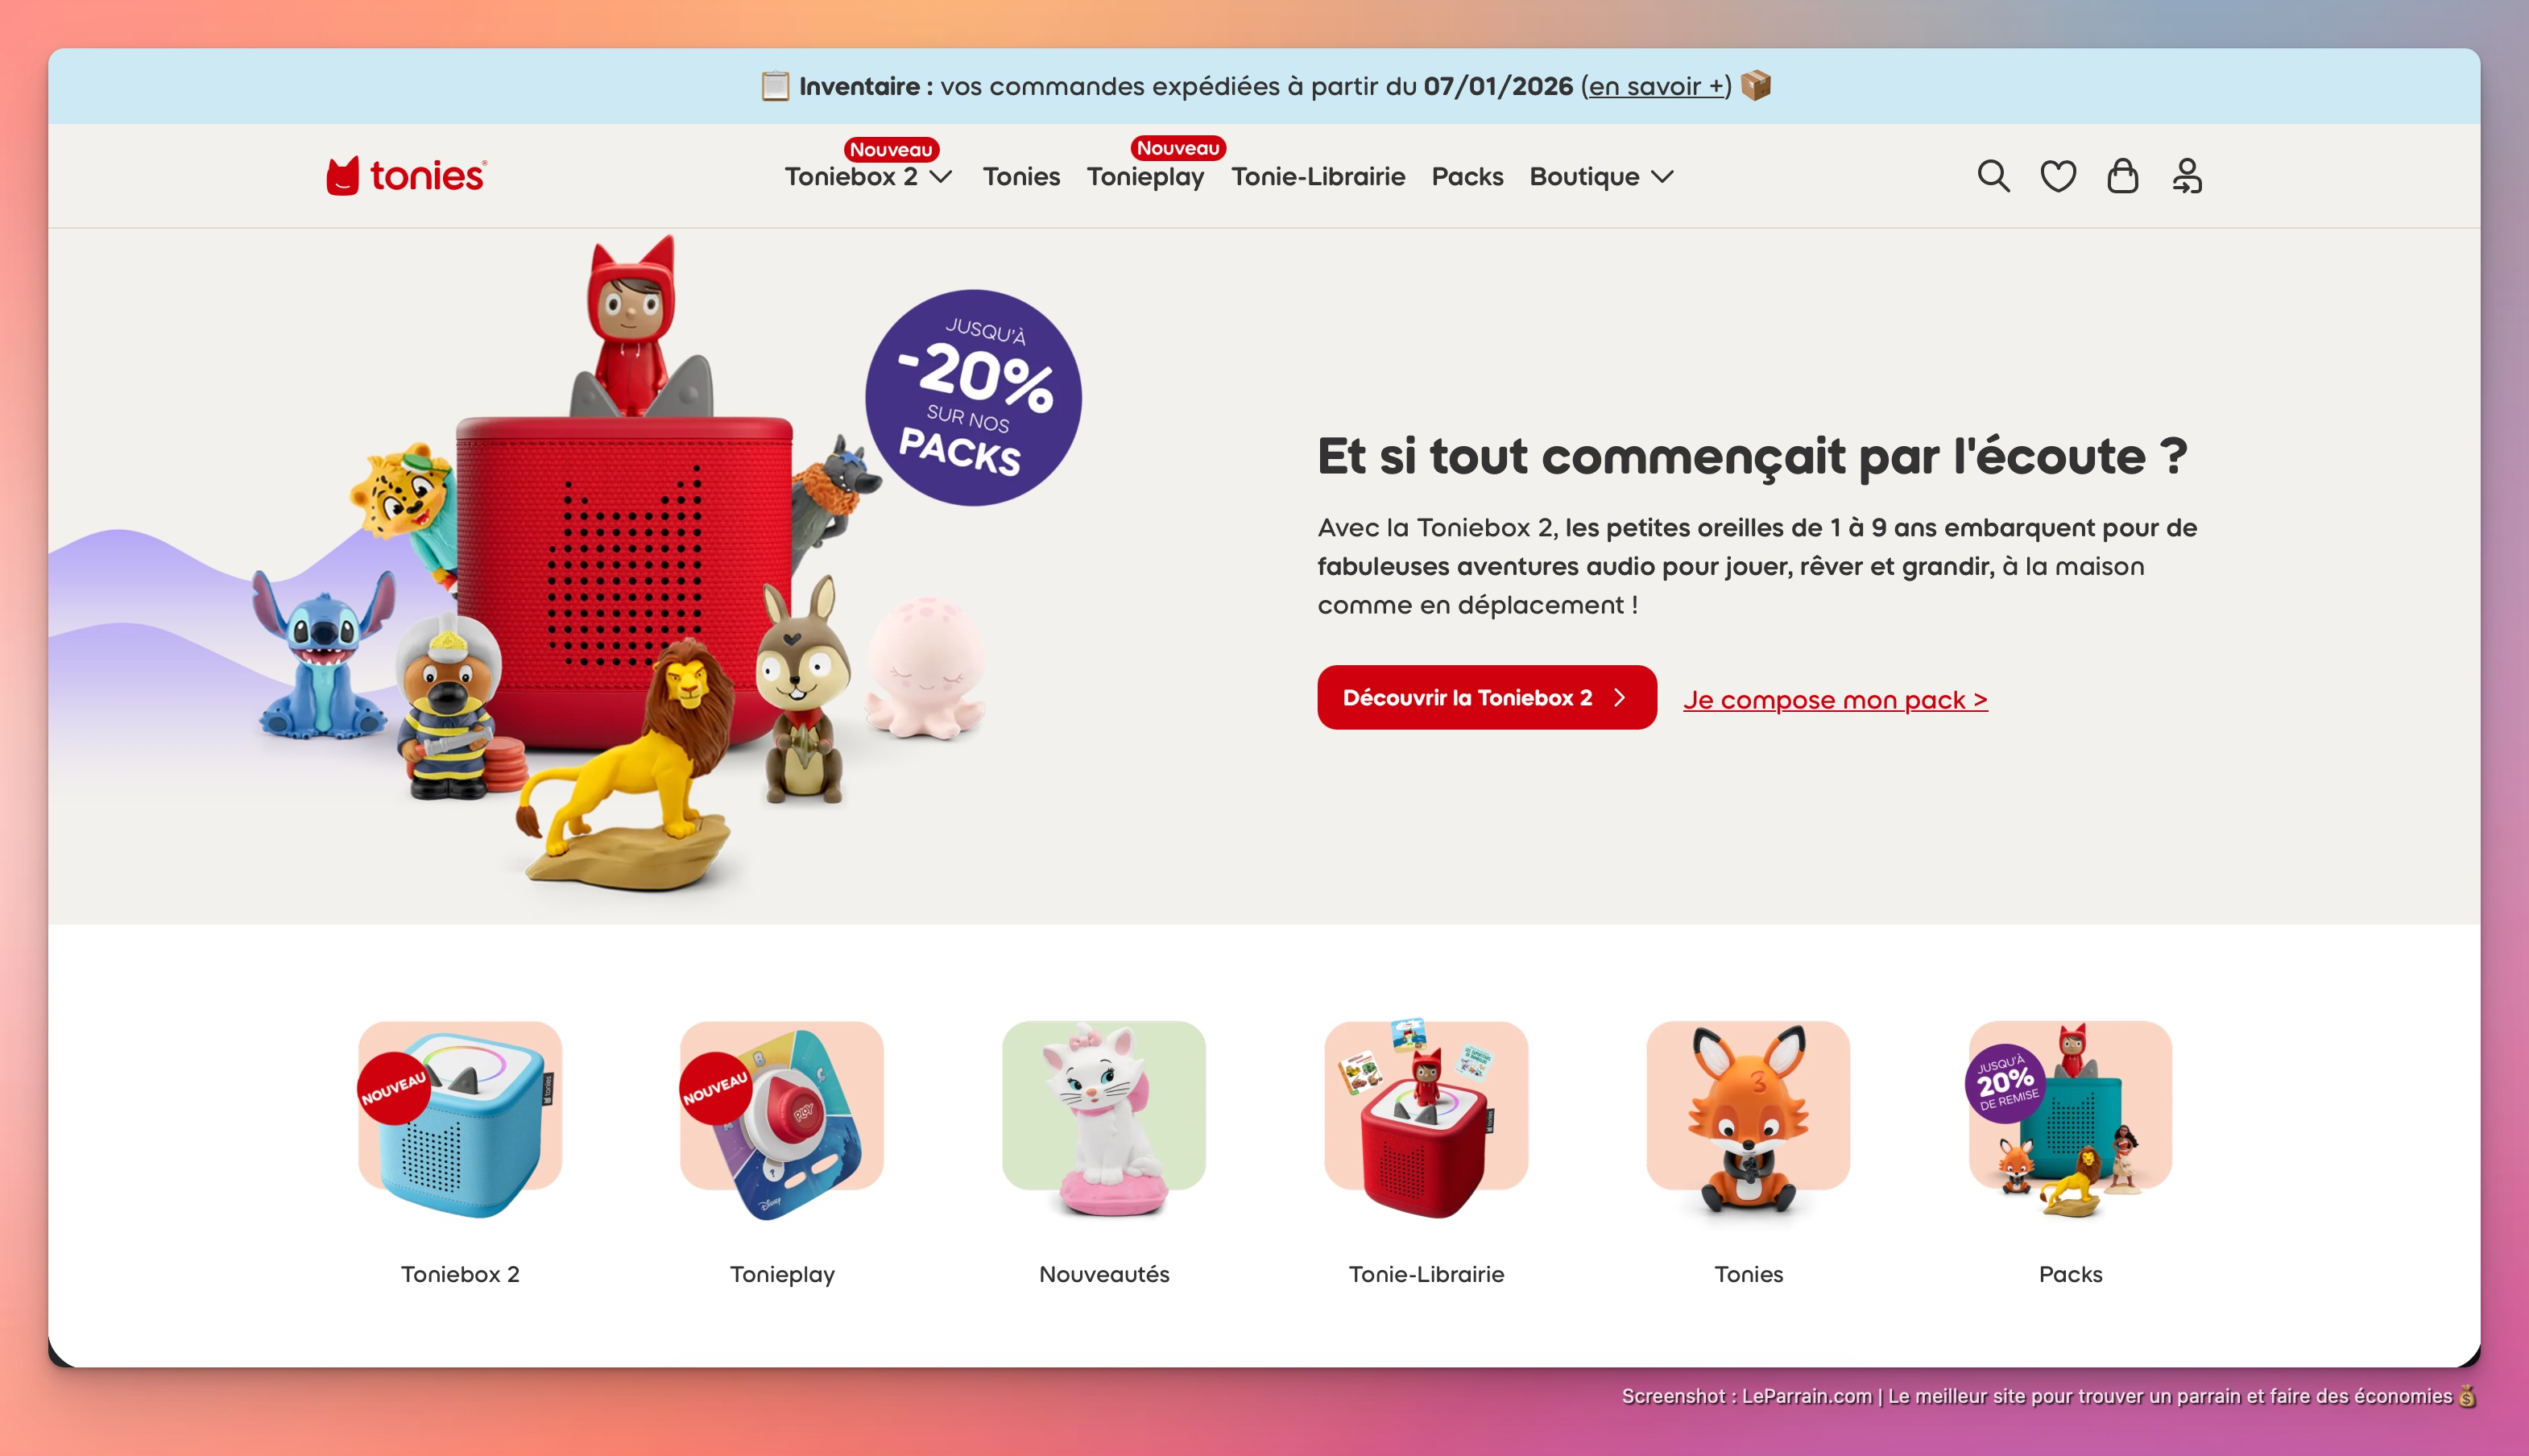Click Découvrir la Toniebox 2 button

pos(1486,697)
